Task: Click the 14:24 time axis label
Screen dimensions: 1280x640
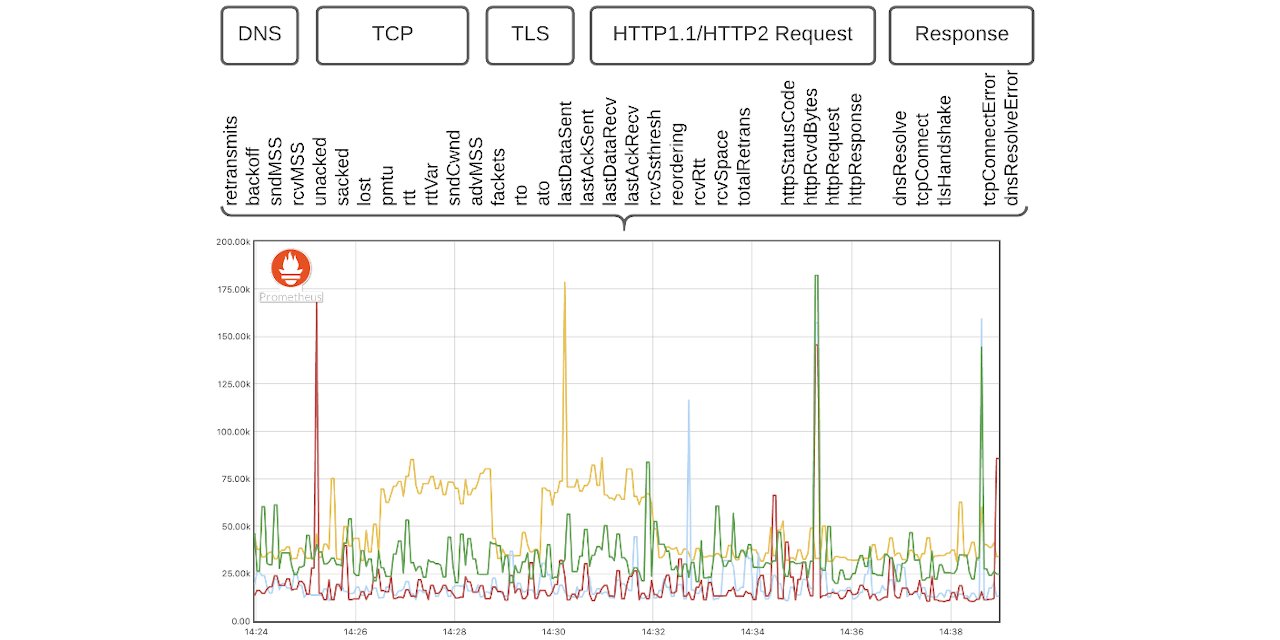Action: coord(256,632)
